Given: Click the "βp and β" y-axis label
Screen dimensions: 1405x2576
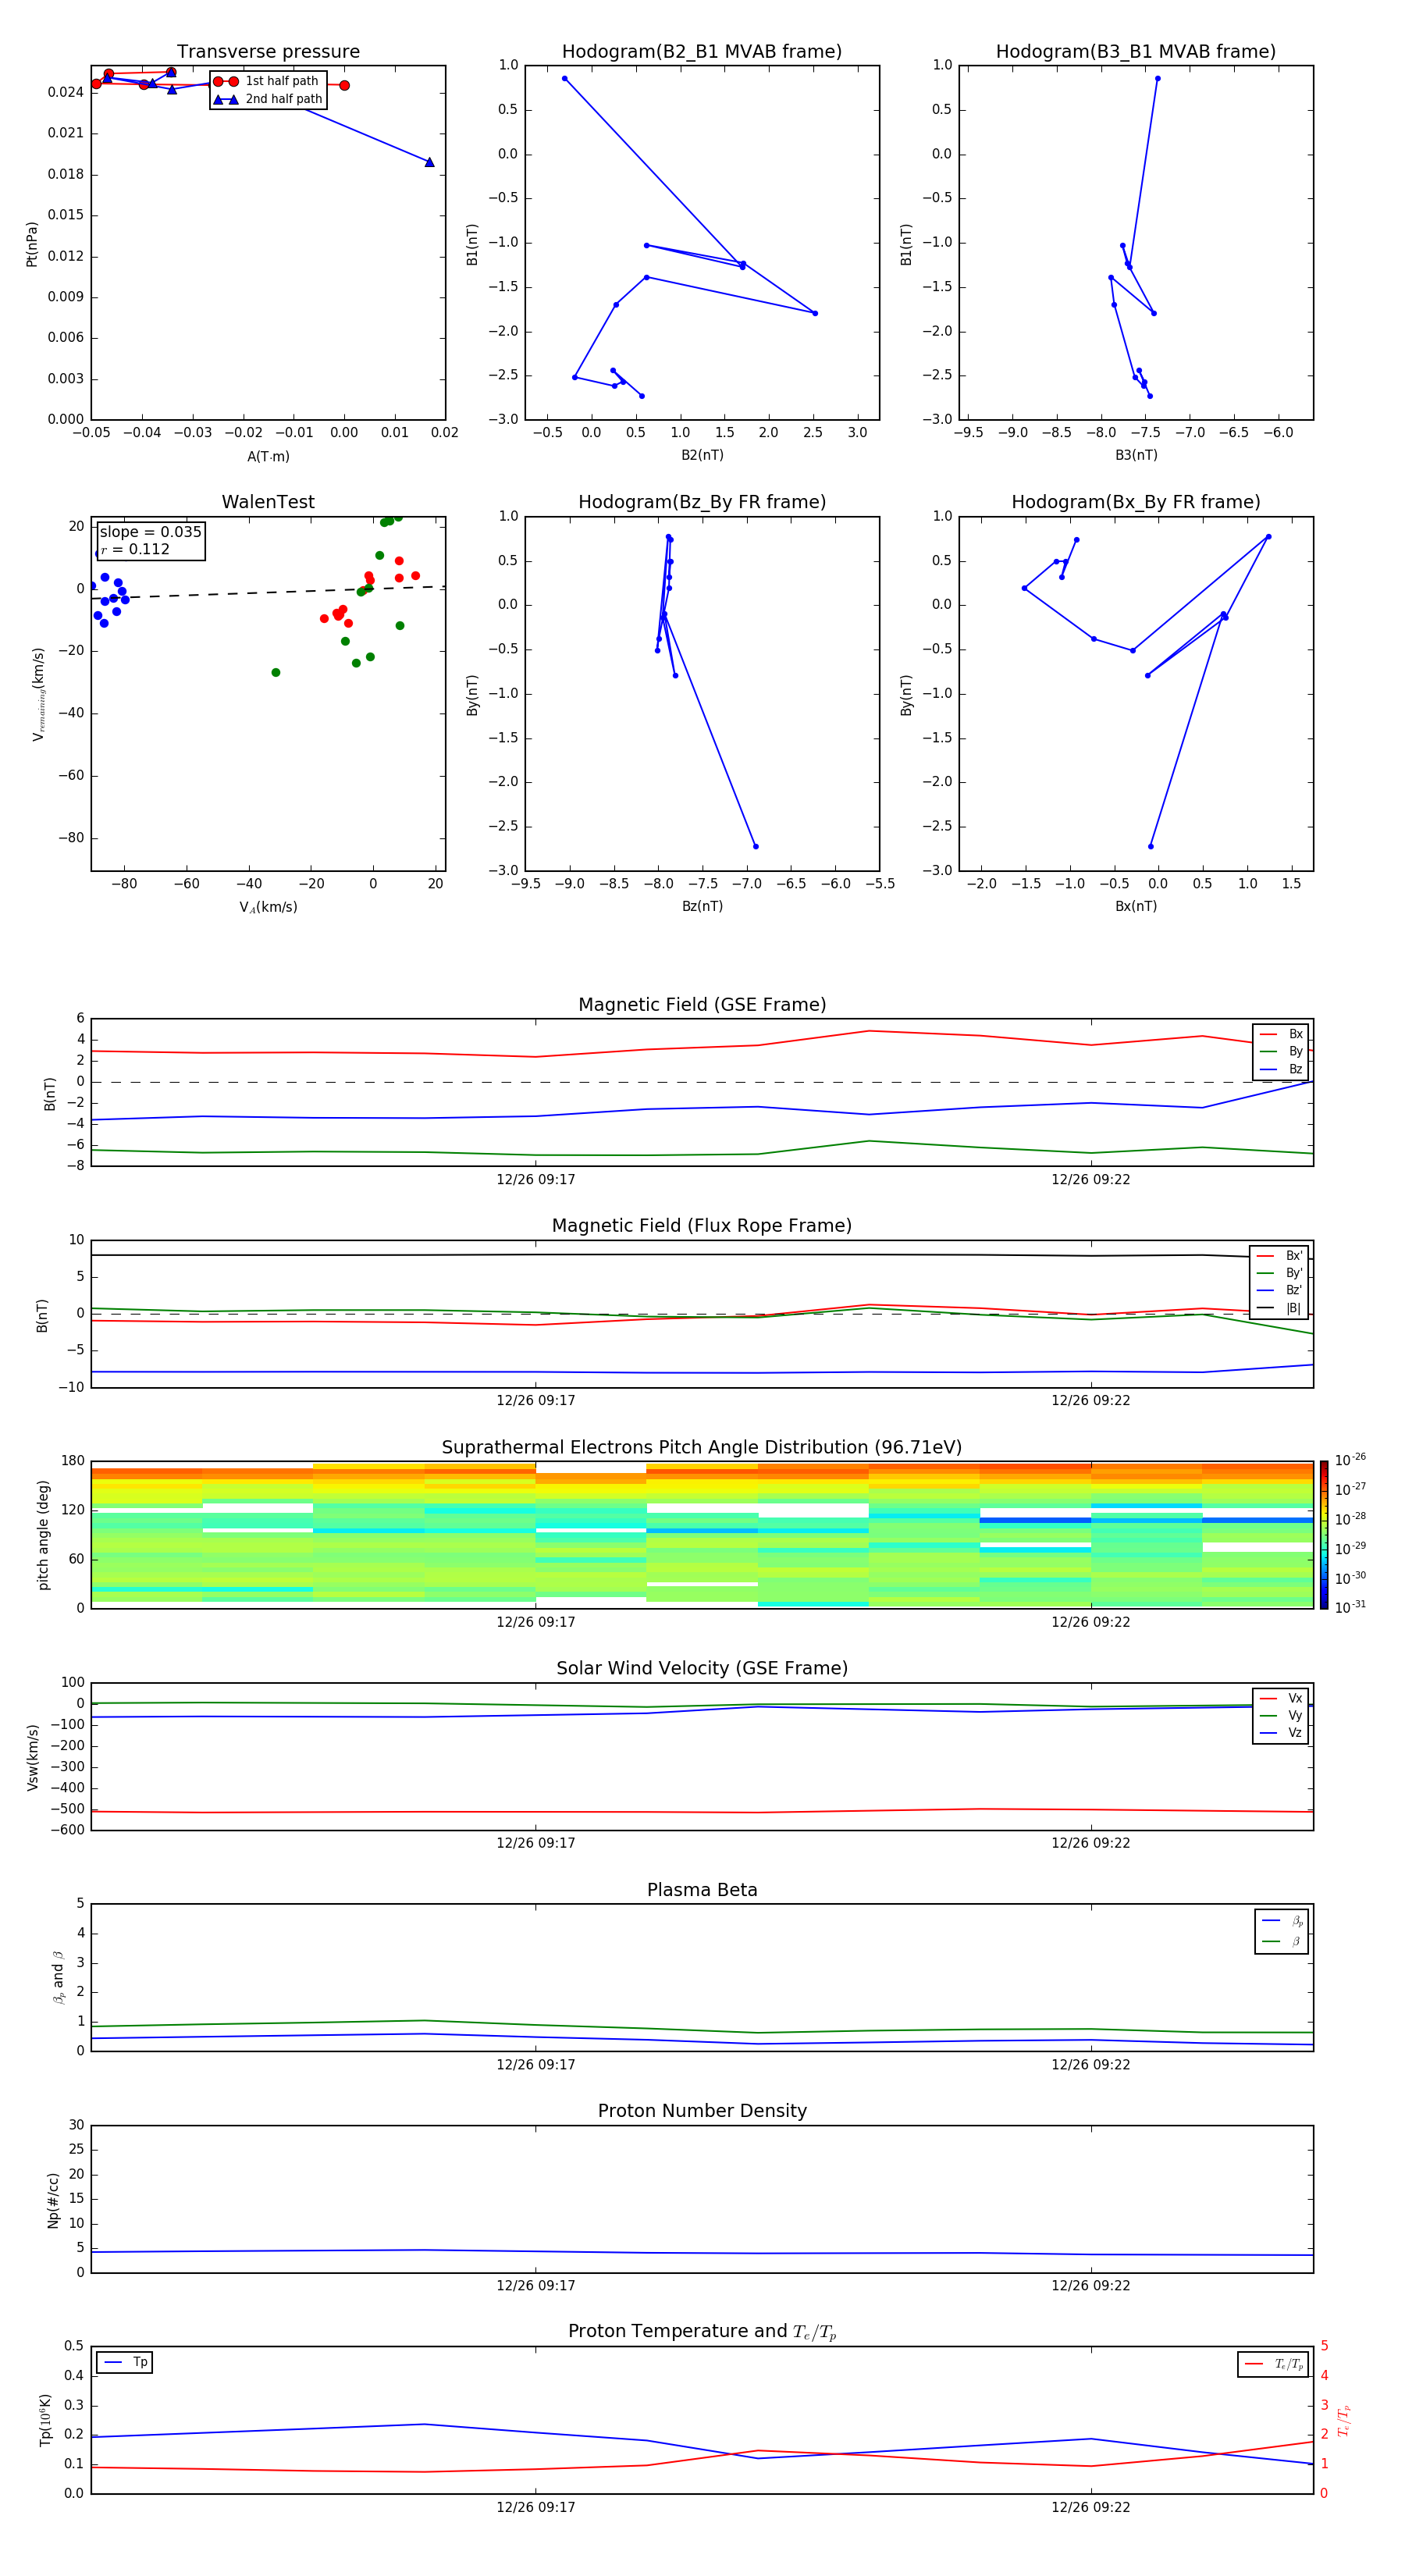Looking at the screenshot, I should (x=58, y=1978).
